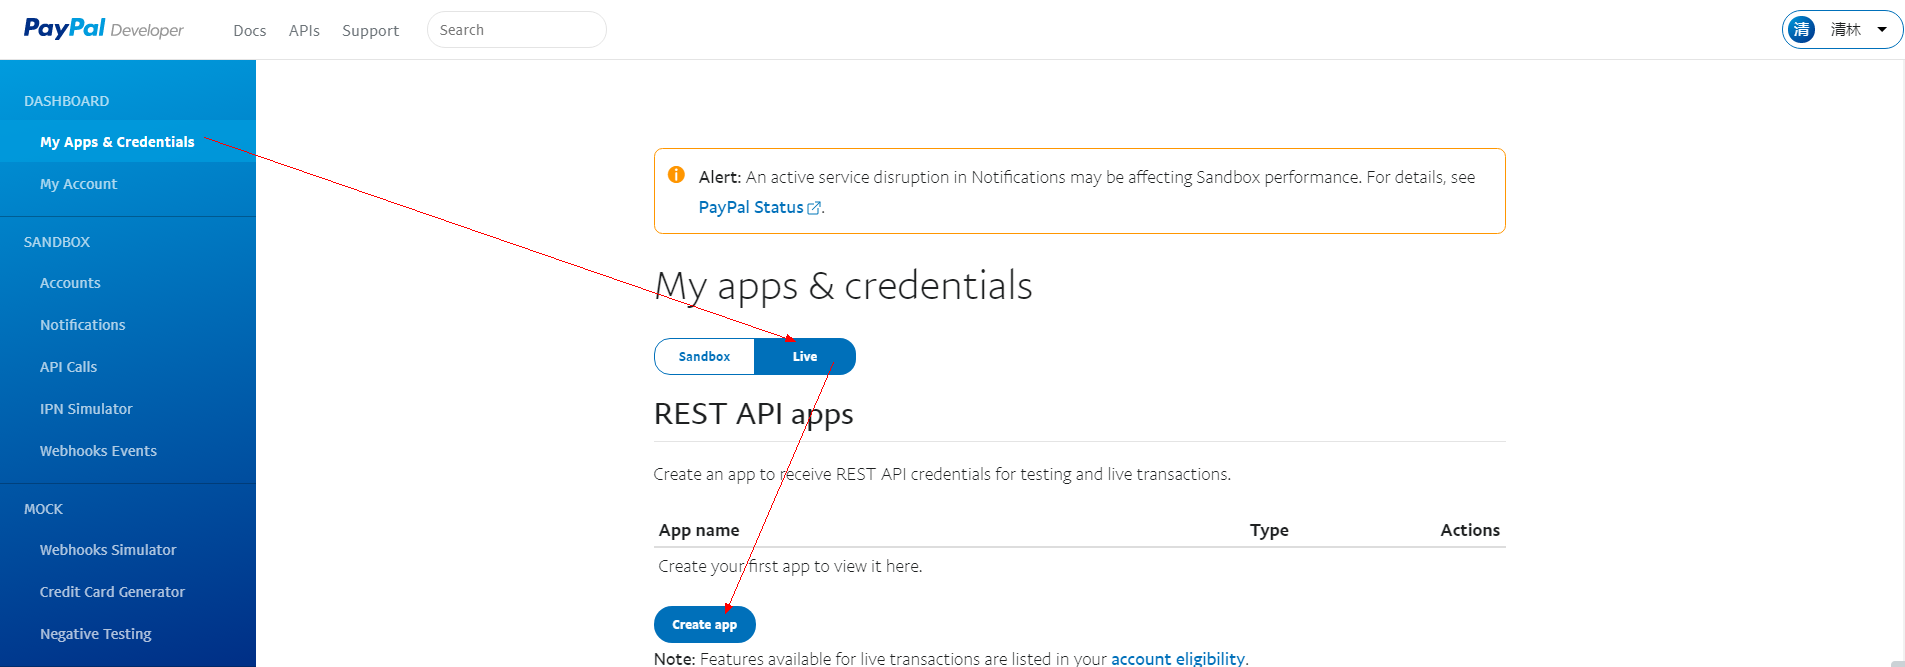Click the Search input field
Viewport: 1905px width, 667px height.
(516, 30)
